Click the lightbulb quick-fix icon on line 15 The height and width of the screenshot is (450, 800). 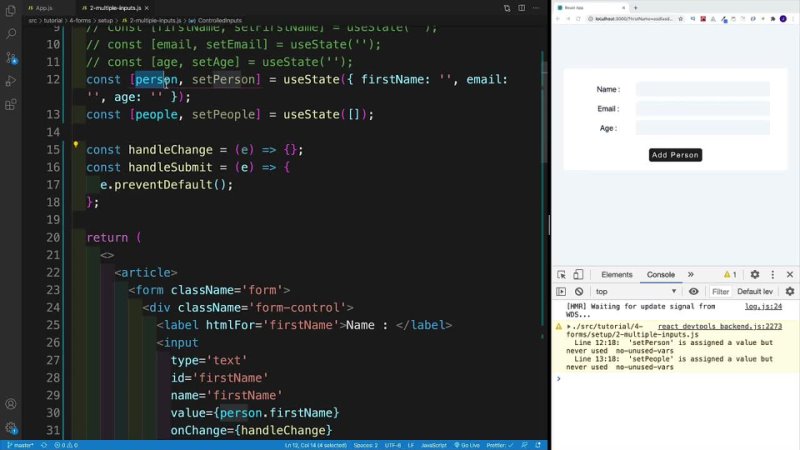tap(76, 145)
